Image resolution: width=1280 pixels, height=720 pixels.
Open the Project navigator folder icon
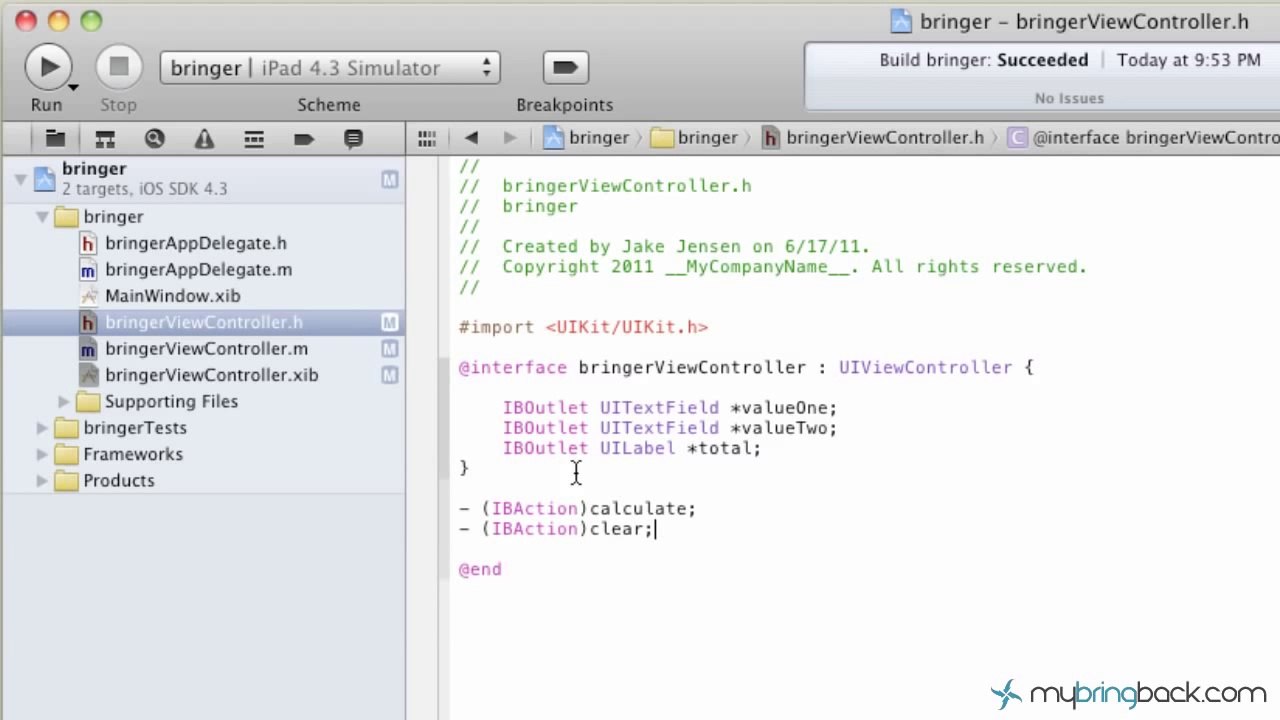point(55,139)
